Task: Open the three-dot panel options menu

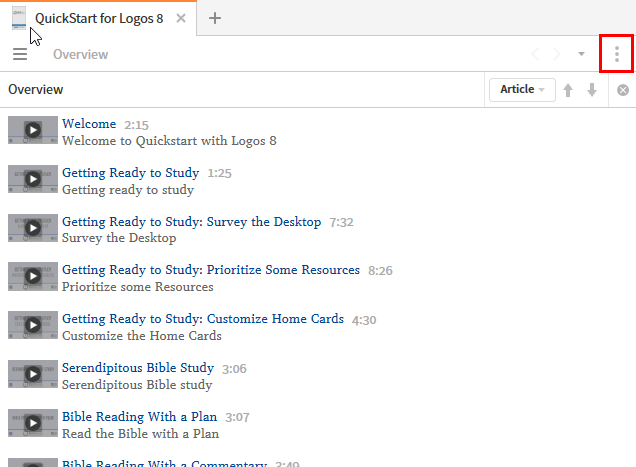Action: pos(617,54)
